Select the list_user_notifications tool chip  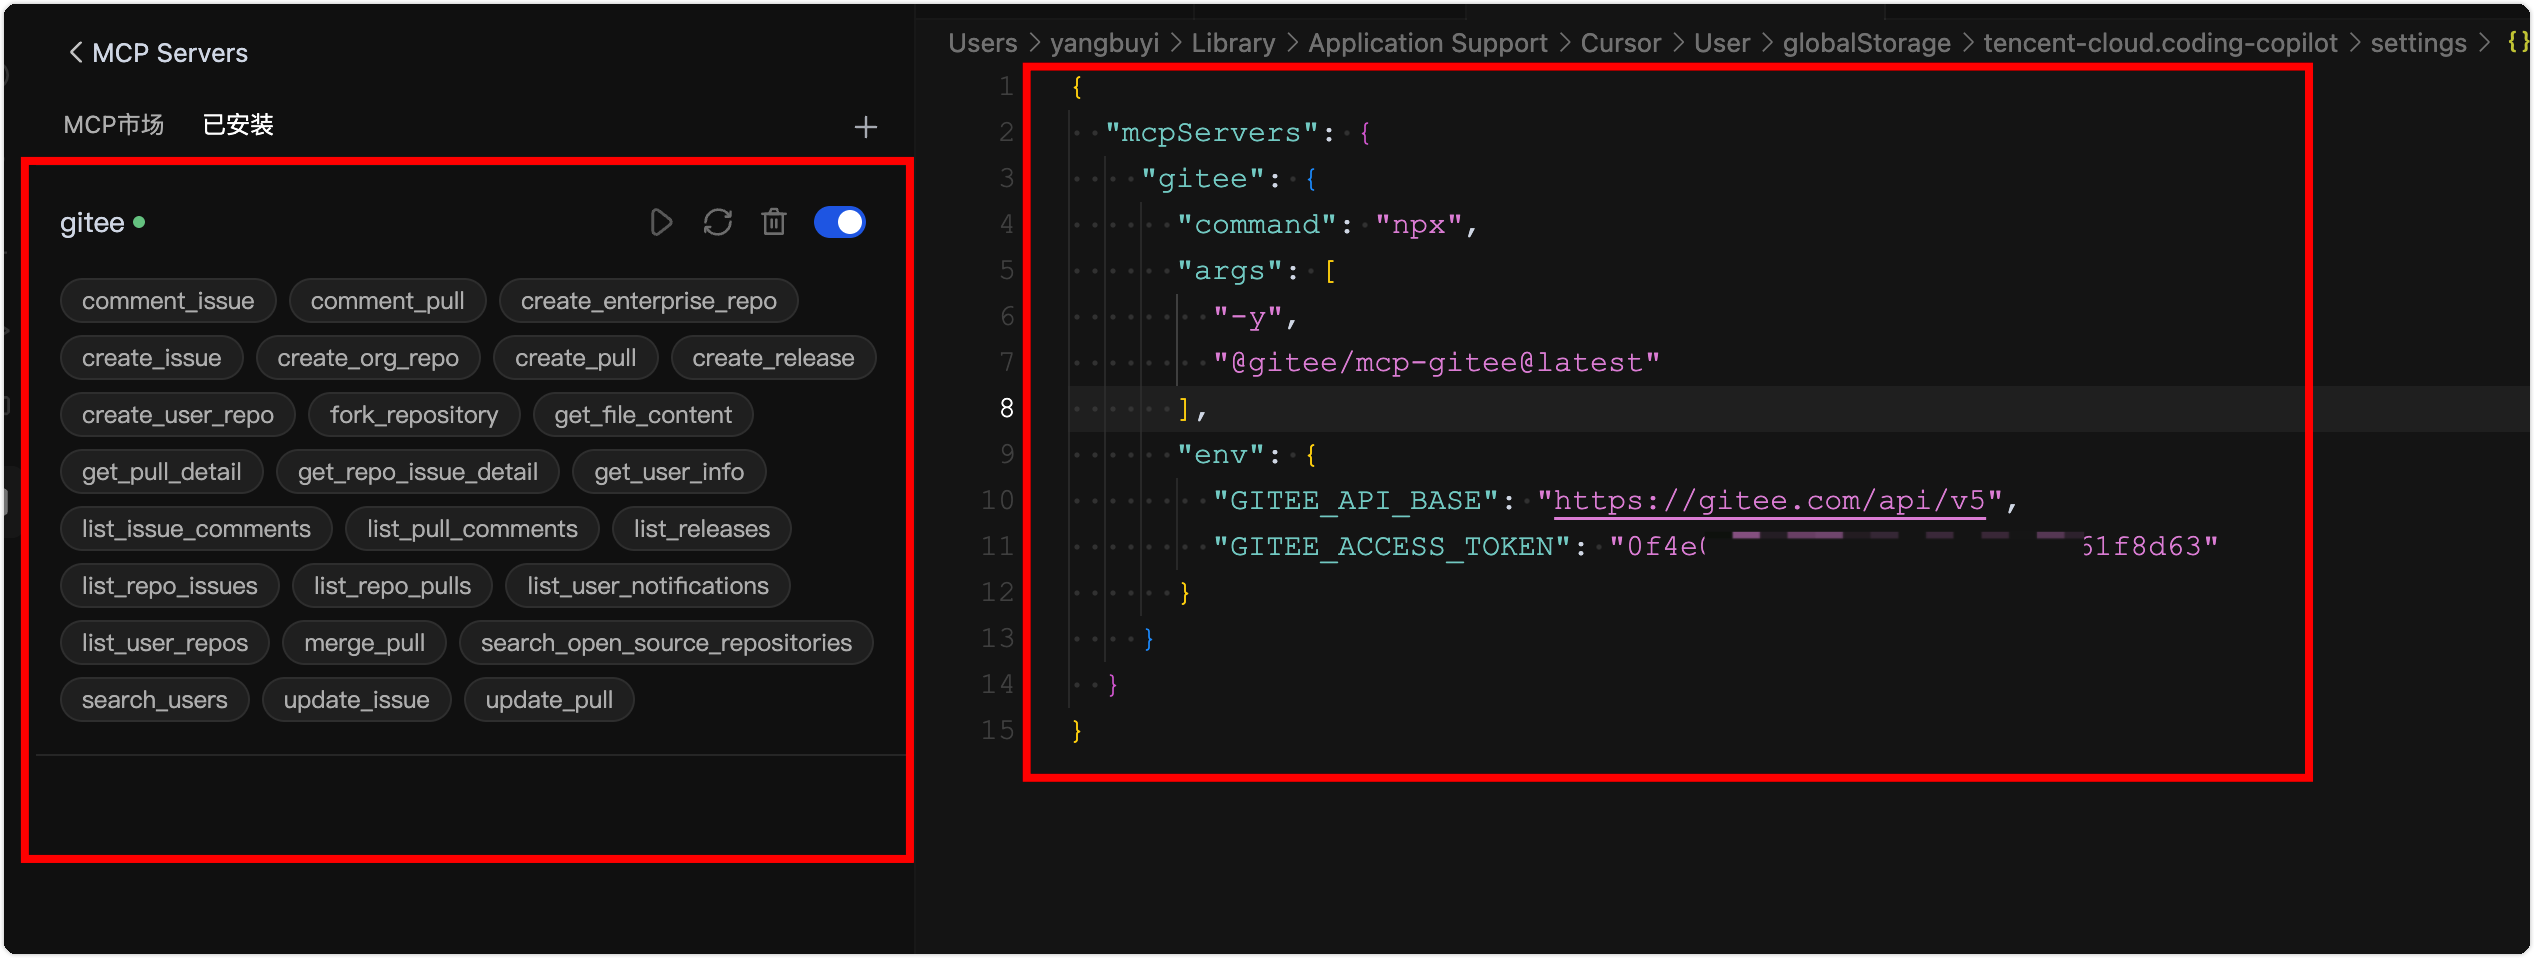point(648,586)
